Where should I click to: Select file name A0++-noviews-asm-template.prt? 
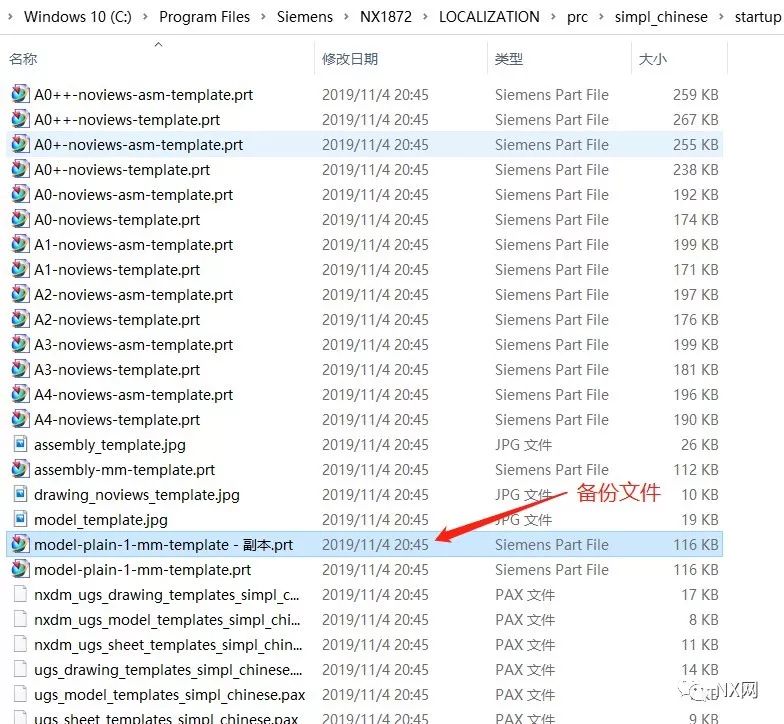(144, 94)
